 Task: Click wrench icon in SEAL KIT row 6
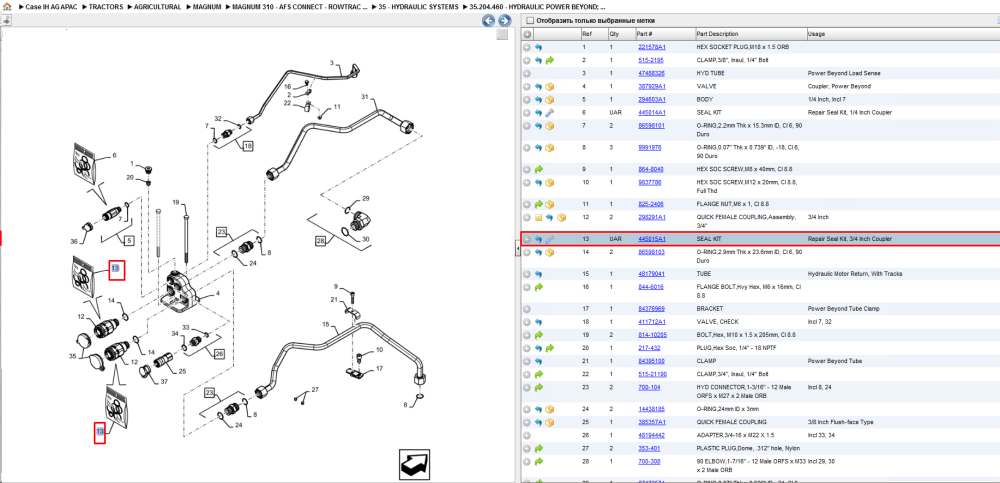click(549, 112)
